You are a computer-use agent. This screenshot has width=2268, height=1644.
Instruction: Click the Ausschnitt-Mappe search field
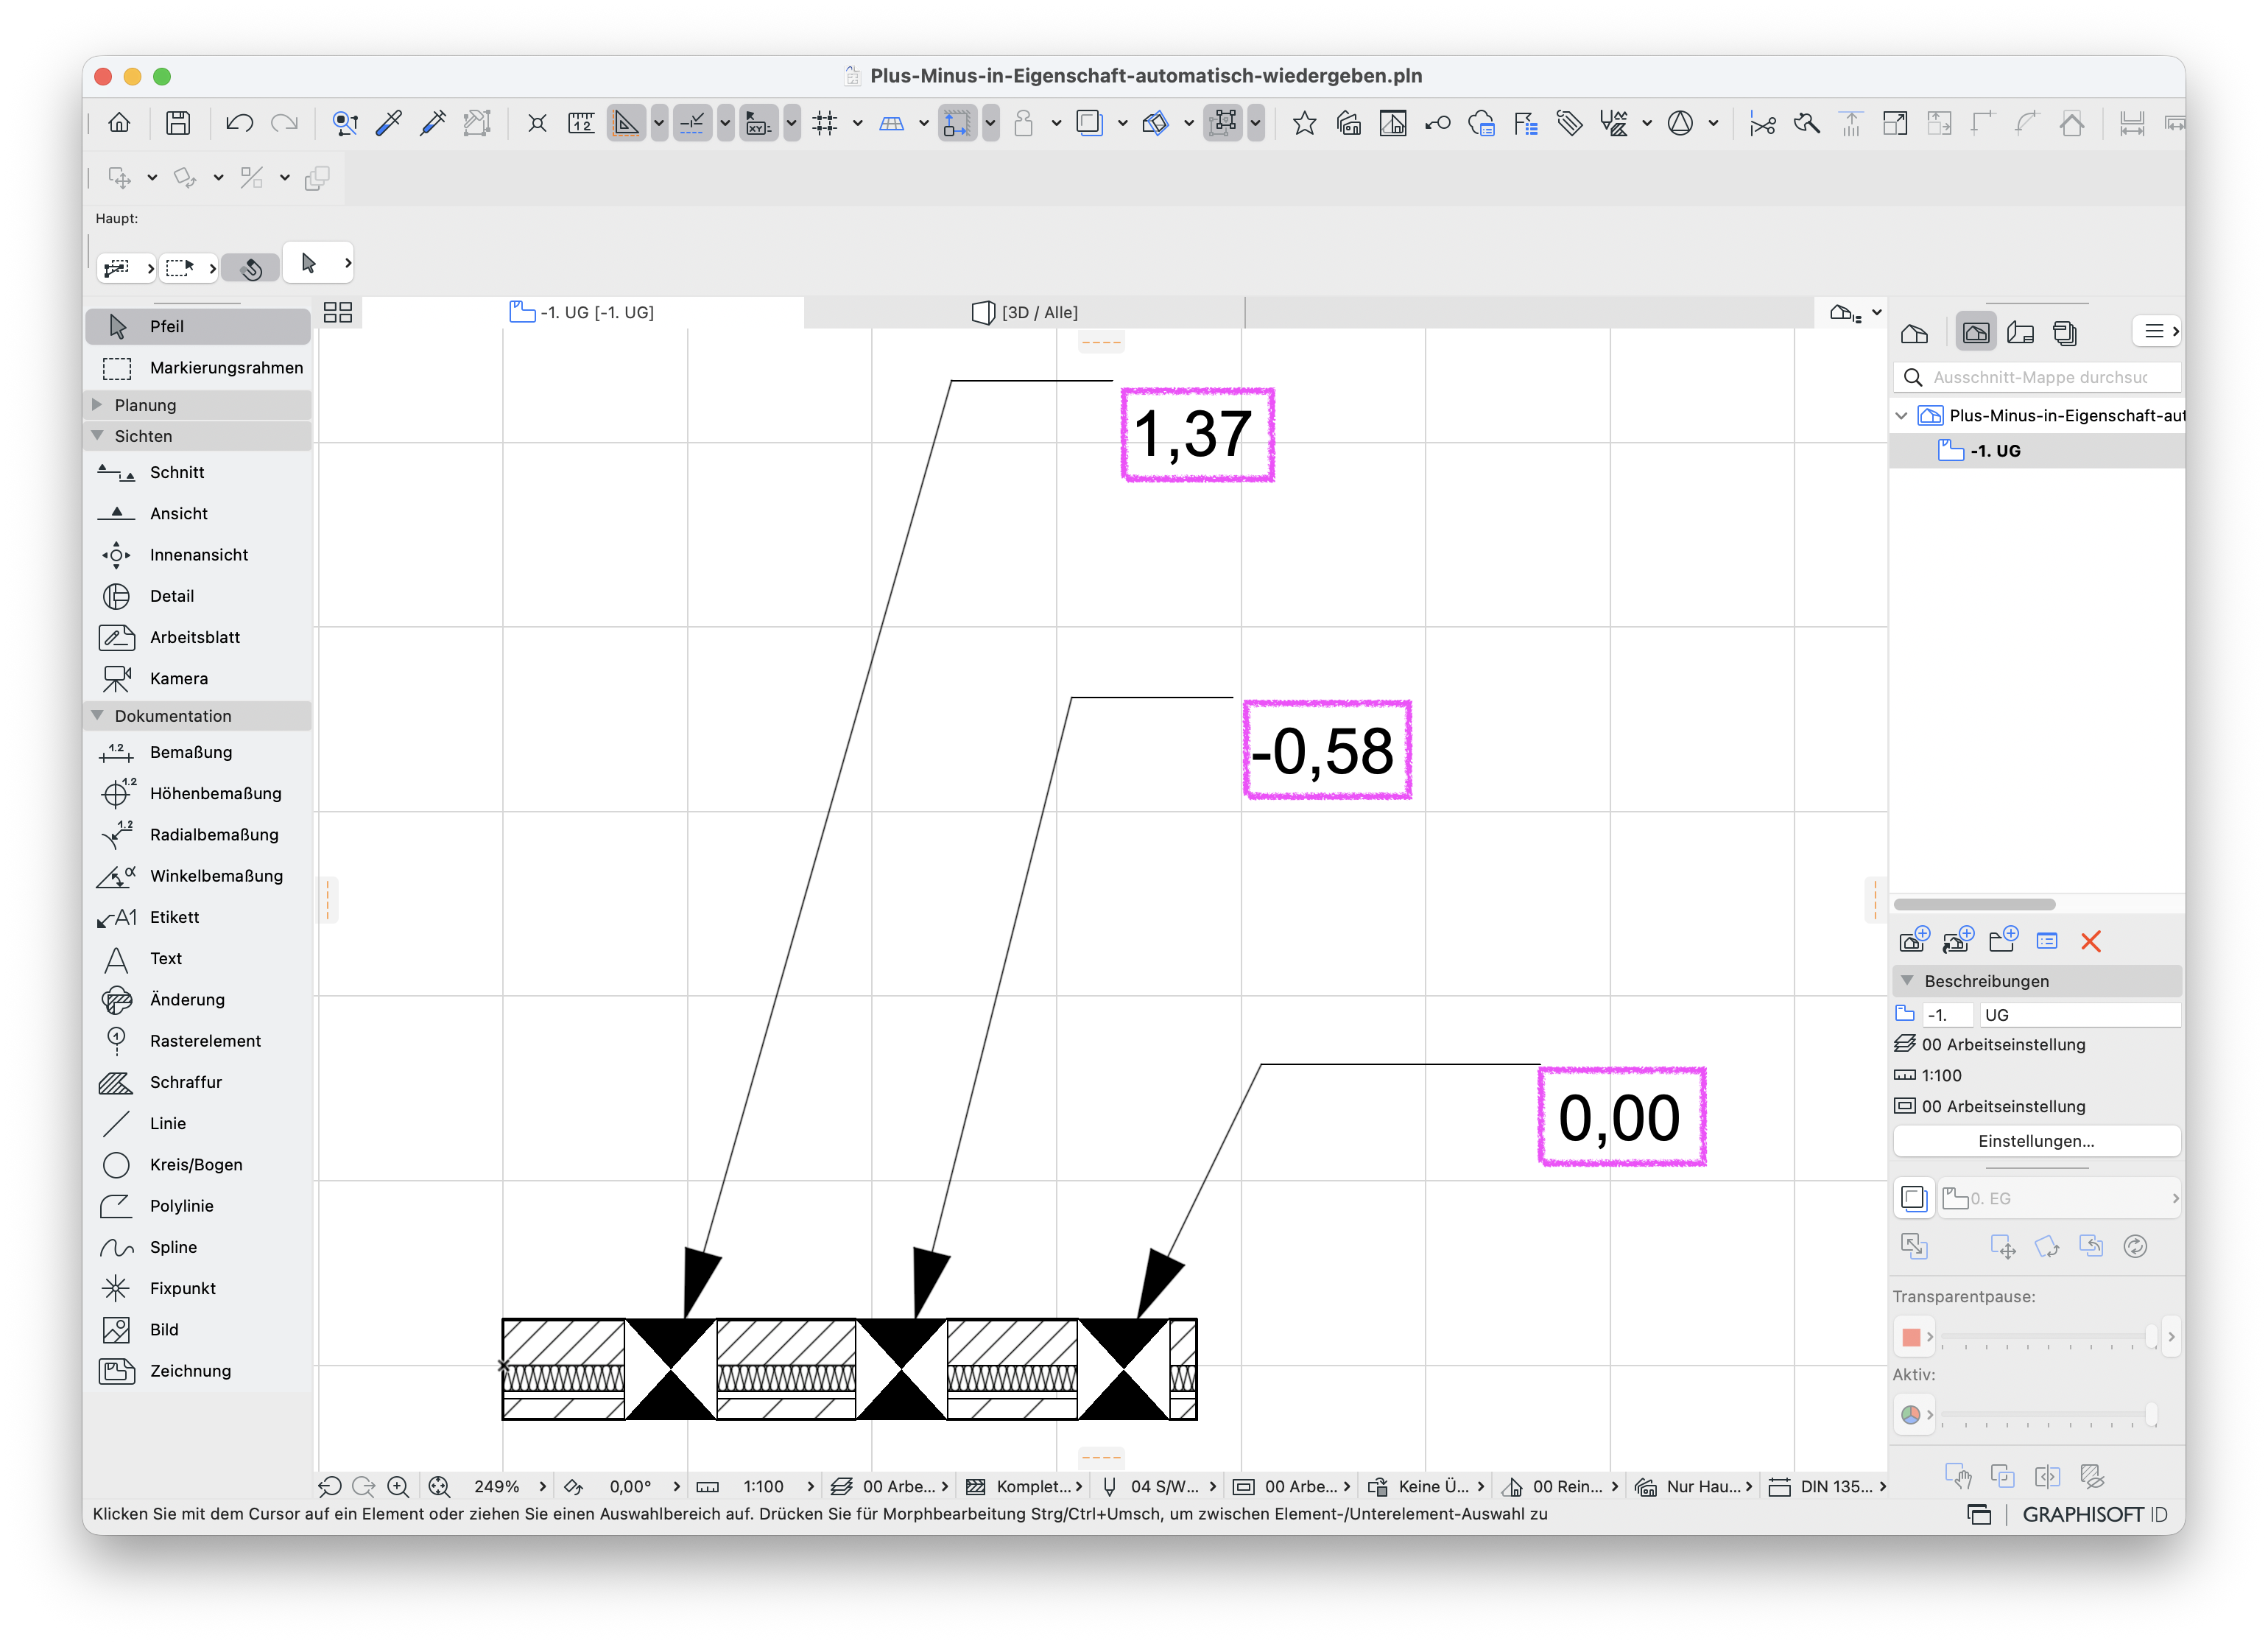point(2036,377)
